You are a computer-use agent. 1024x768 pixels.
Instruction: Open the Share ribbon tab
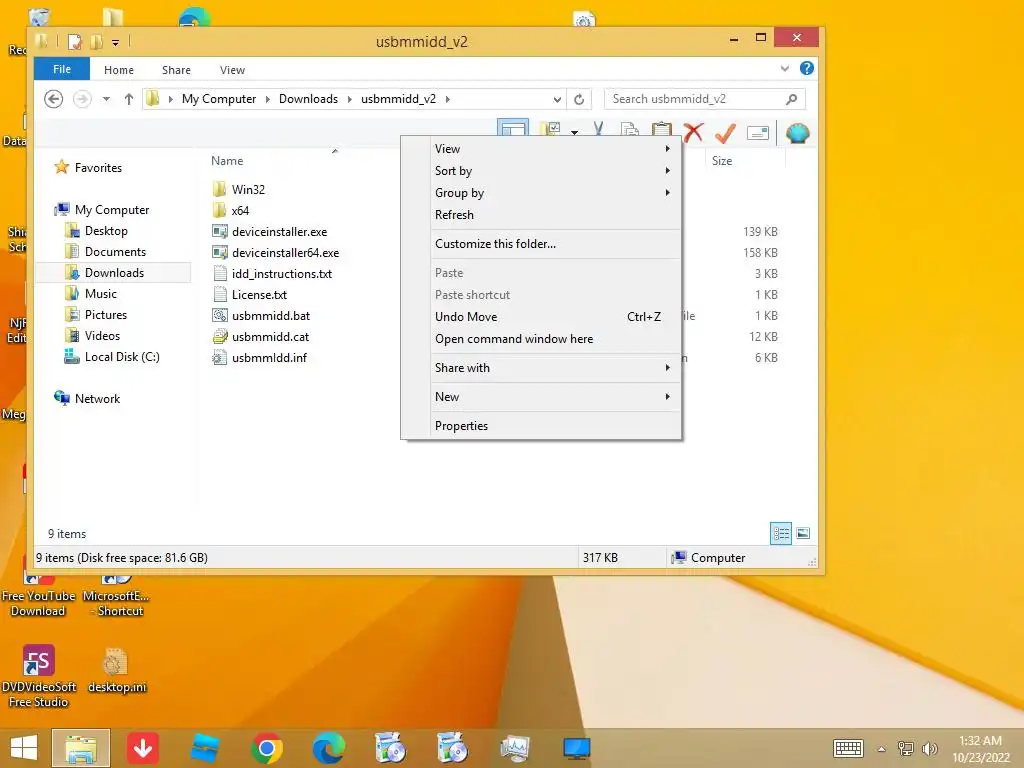point(176,70)
